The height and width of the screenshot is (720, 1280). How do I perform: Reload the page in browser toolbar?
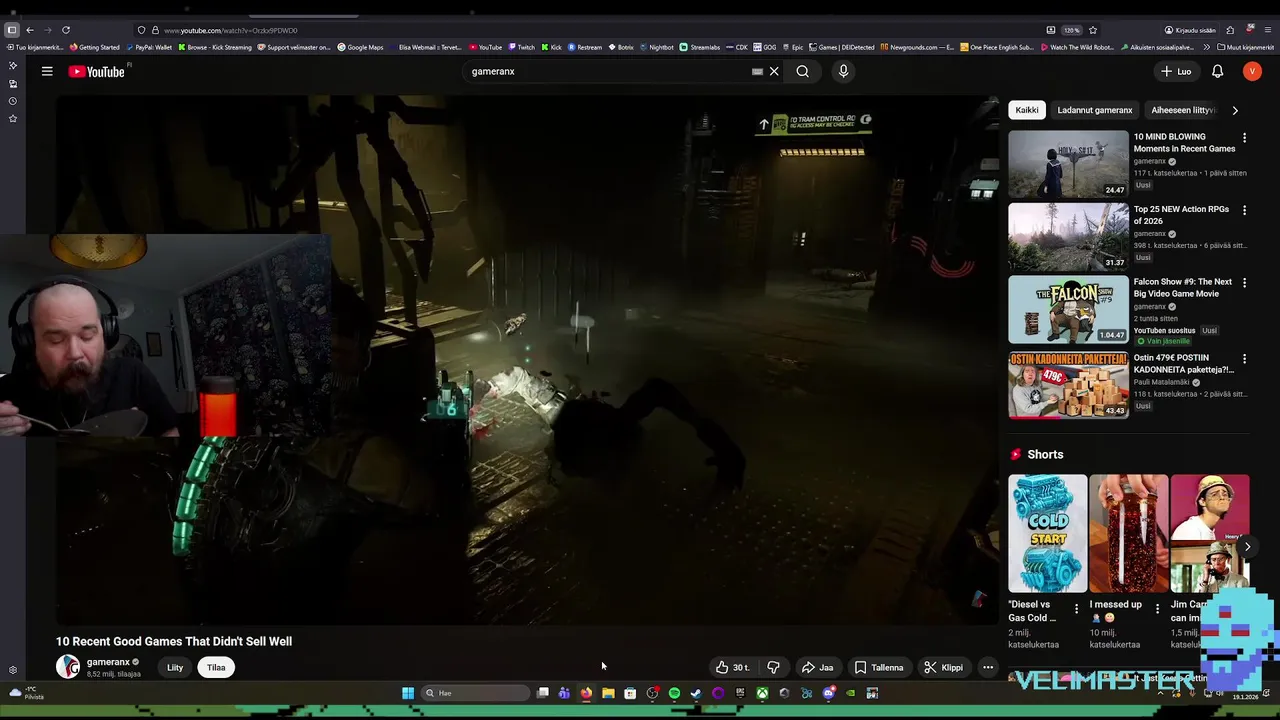66,30
